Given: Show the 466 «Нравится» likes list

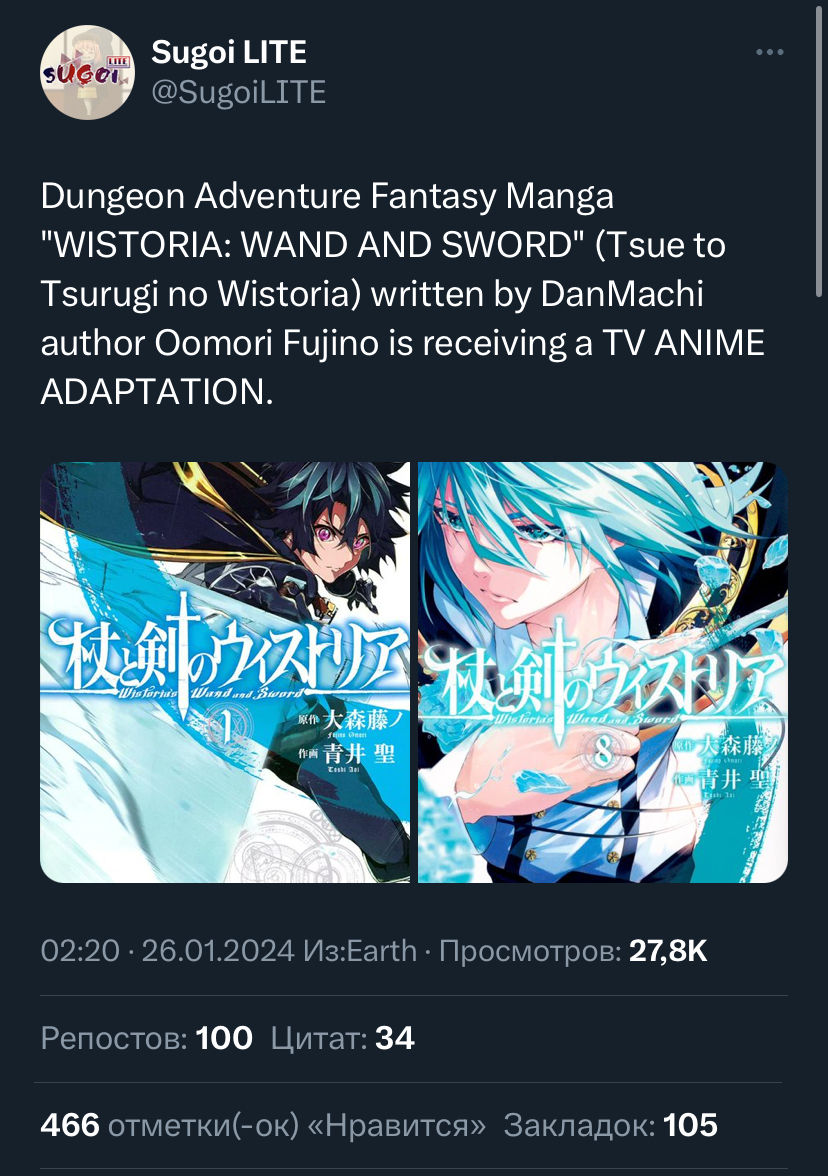Looking at the screenshot, I should 263,1125.
